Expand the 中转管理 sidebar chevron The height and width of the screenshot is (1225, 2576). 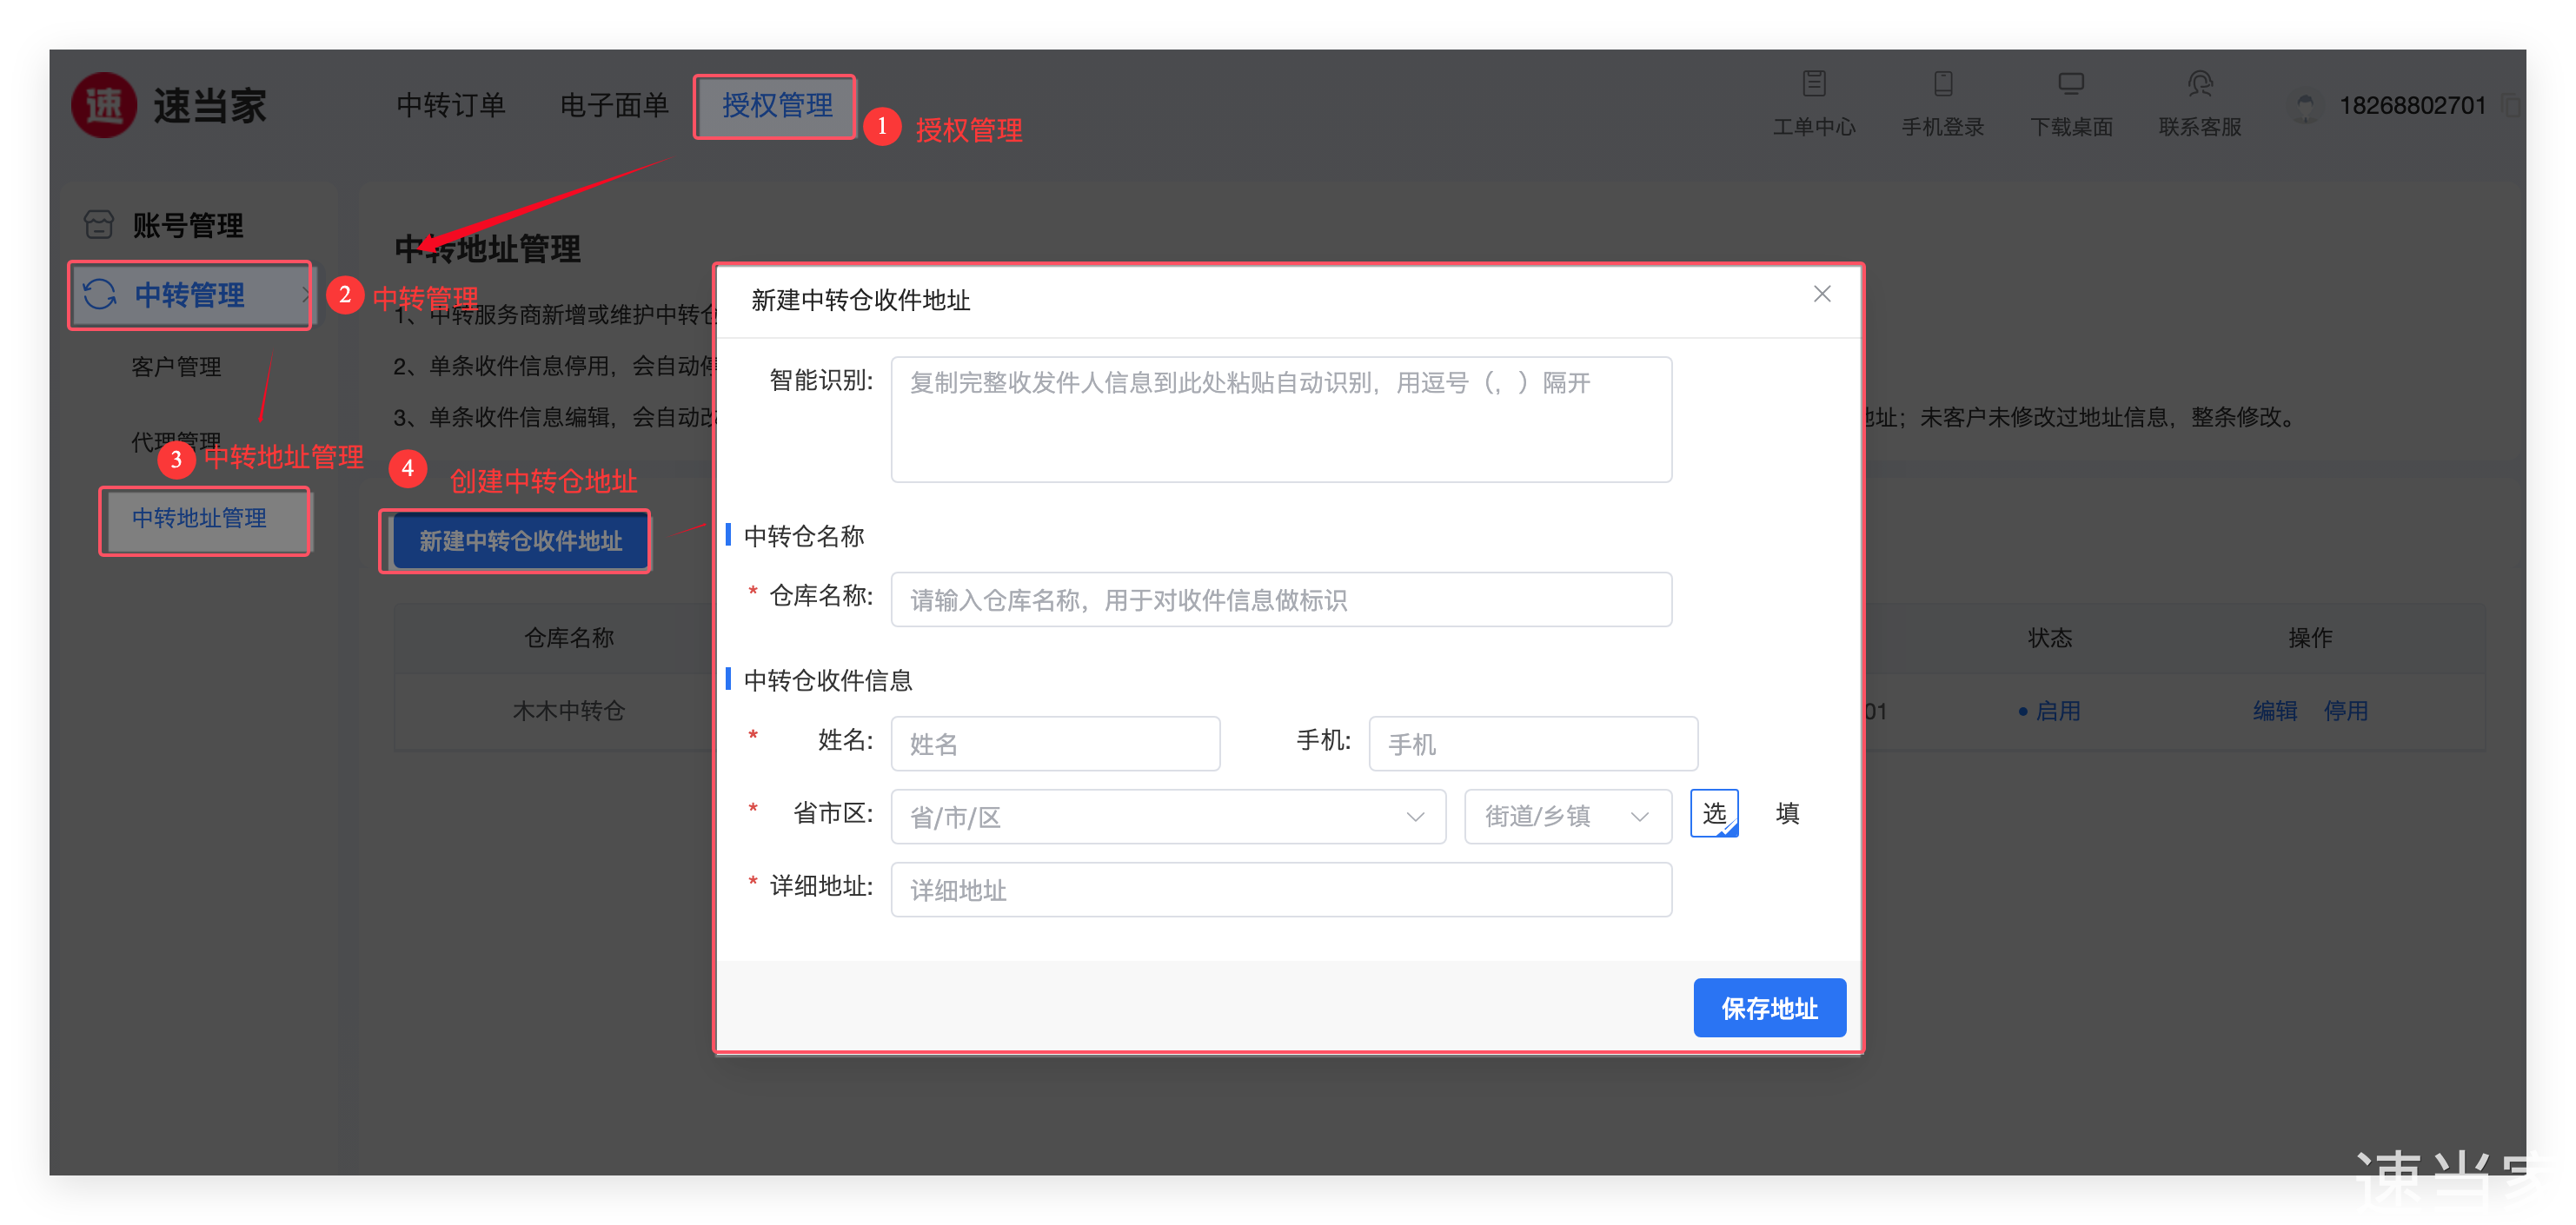(x=305, y=295)
